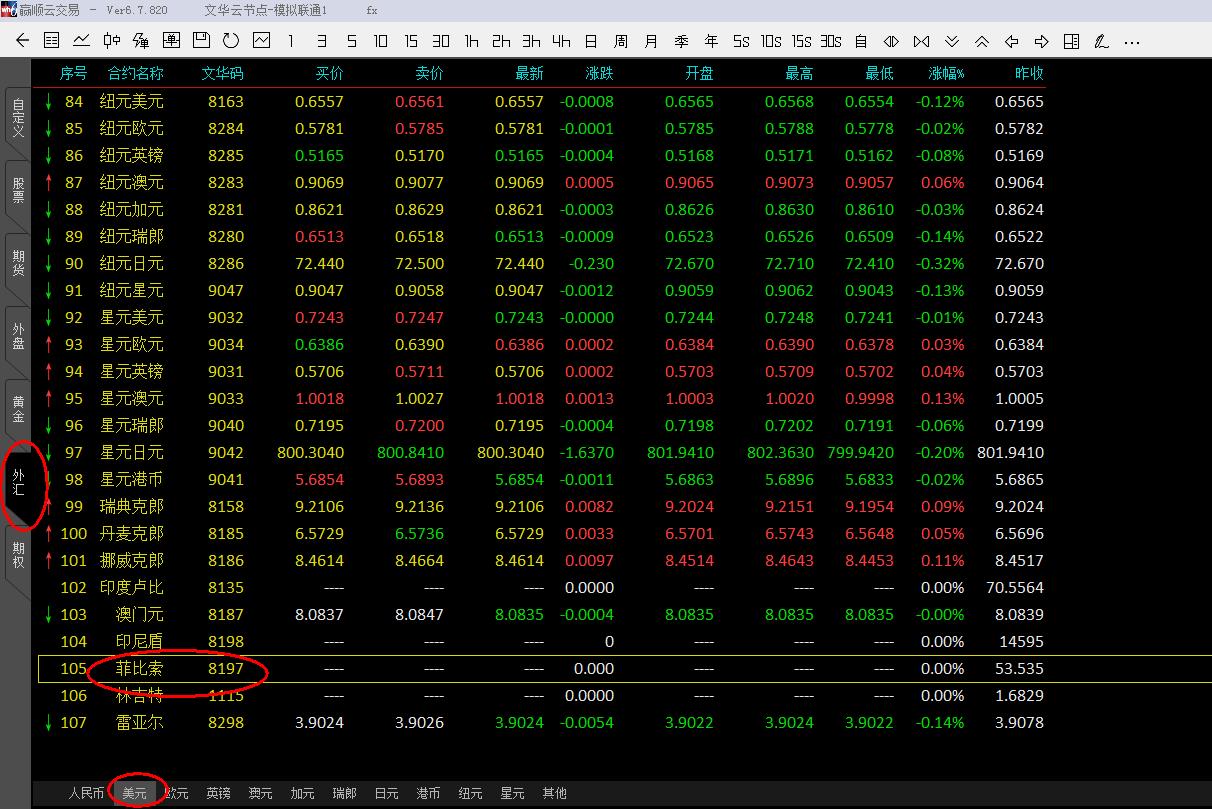
Task: Open the candlestick K-line chart icon
Action: click(x=111, y=41)
